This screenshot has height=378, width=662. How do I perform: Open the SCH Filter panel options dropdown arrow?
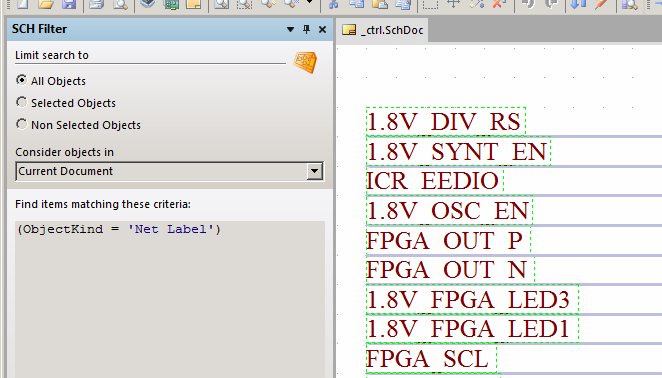pos(290,30)
